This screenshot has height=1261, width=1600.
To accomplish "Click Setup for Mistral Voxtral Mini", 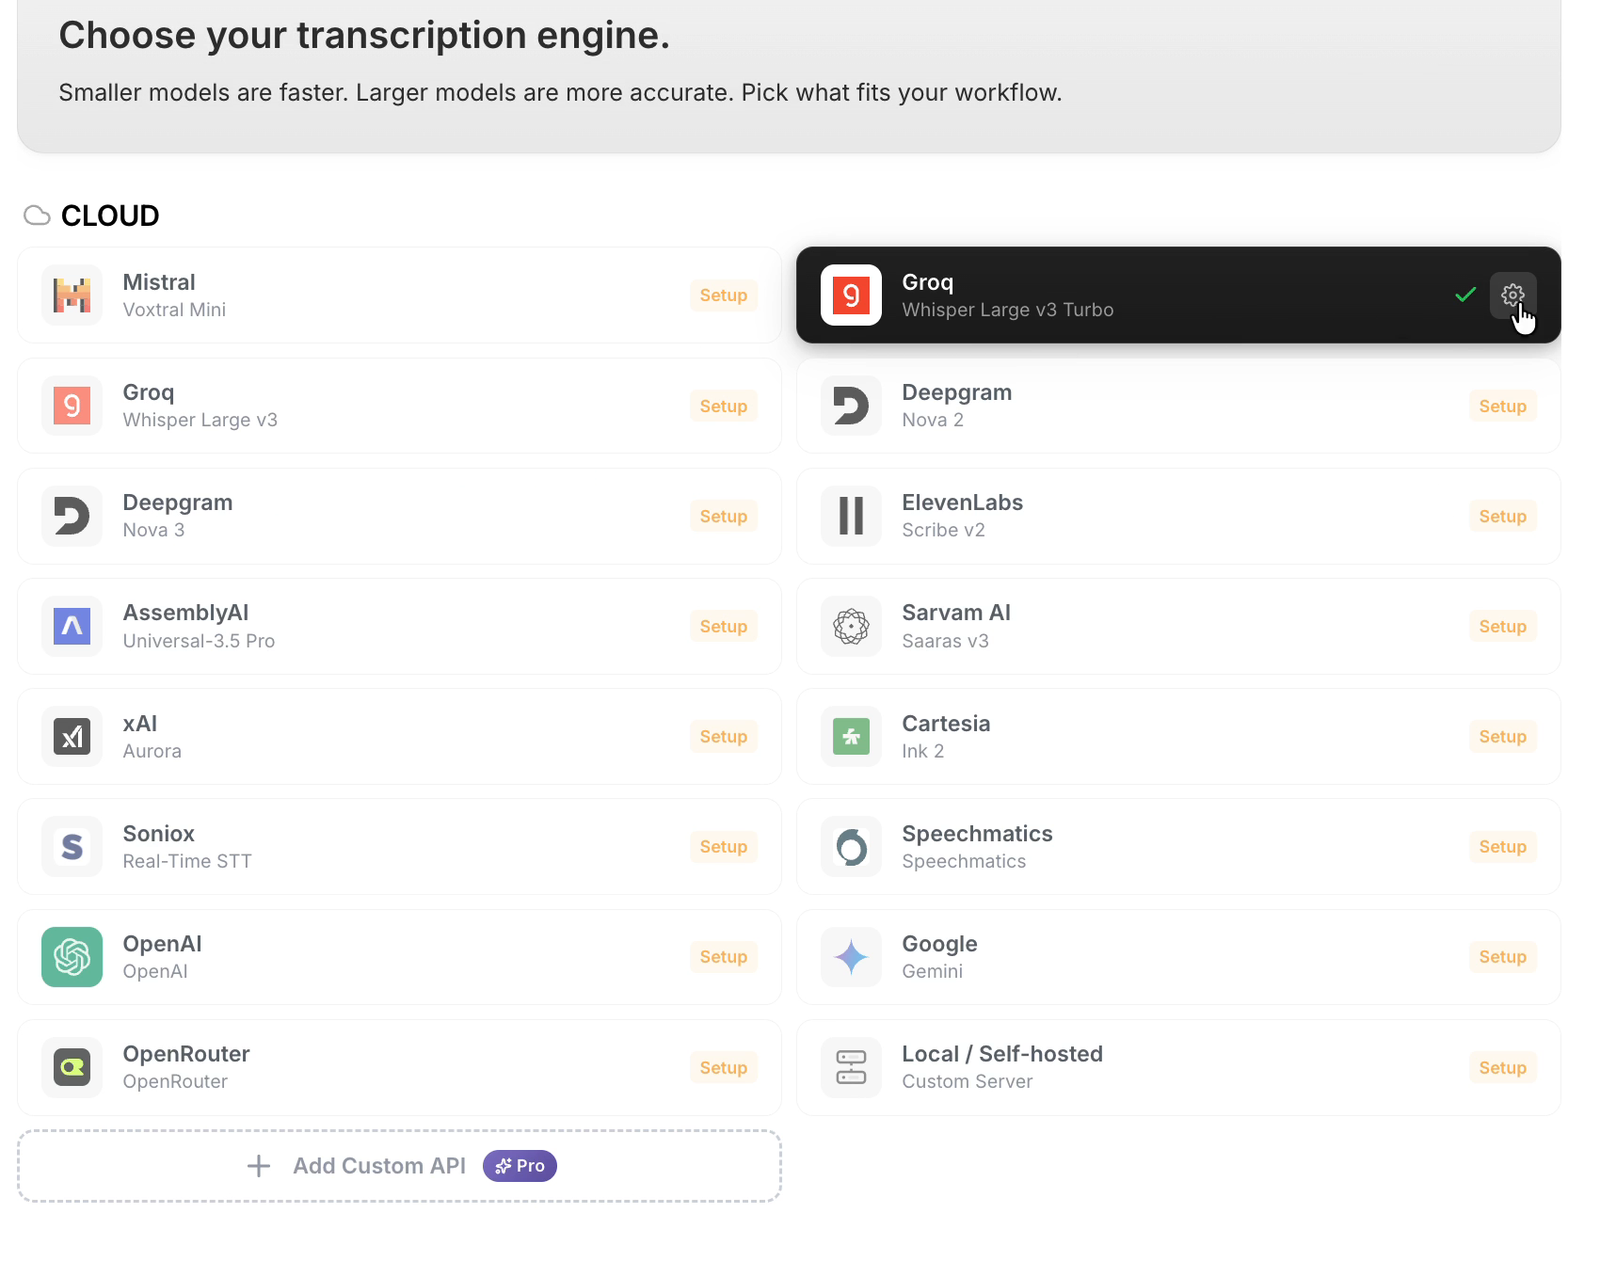I will pos(723,295).
